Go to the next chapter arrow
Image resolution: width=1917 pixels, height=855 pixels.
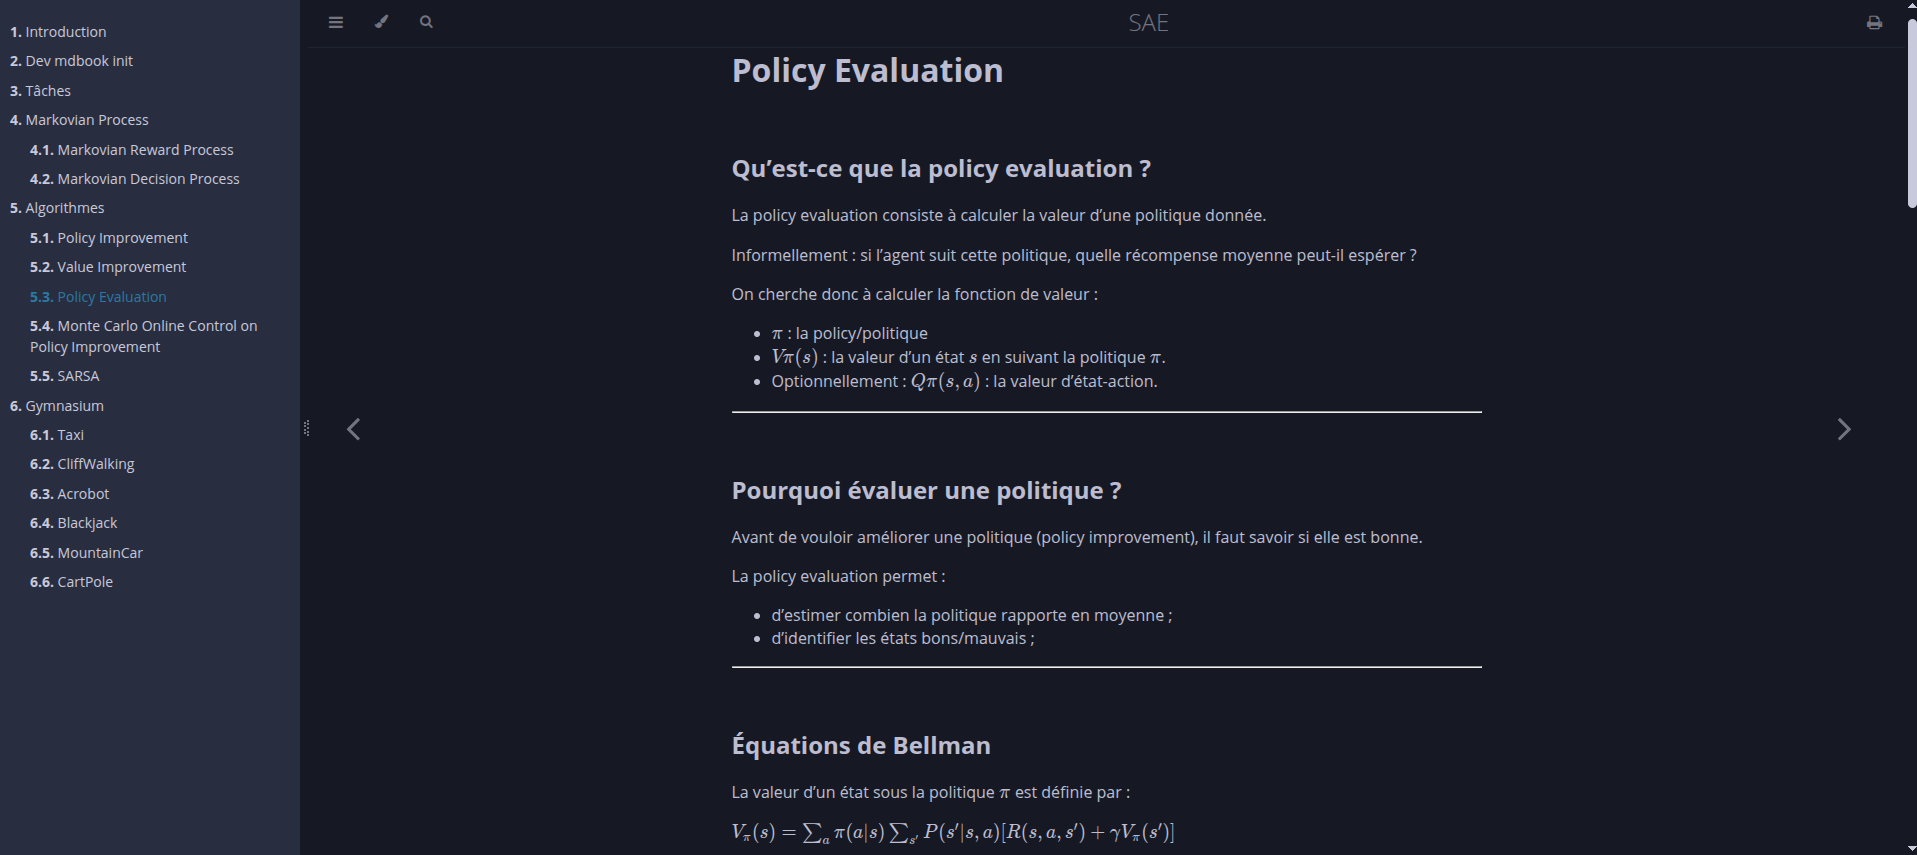click(1843, 429)
